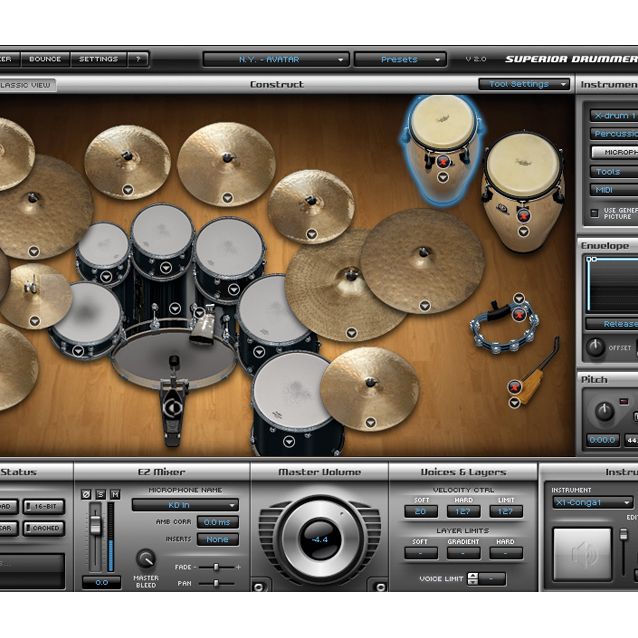Viewport: 638px width, 638px height.
Task: Enable the Use Generic Picture checkbox
Action: tap(594, 213)
